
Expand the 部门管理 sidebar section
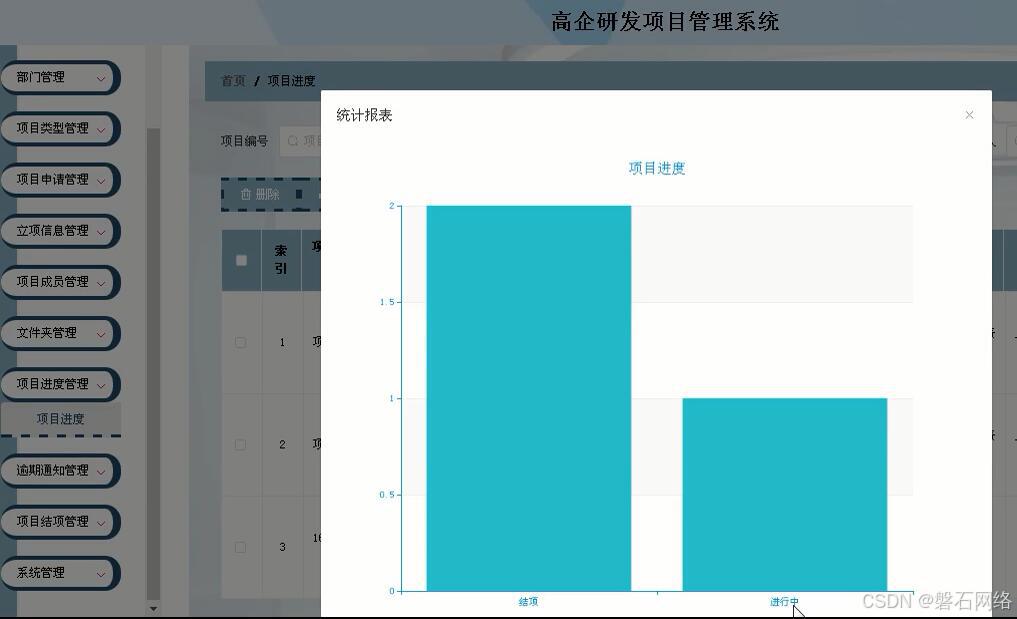click(60, 77)
